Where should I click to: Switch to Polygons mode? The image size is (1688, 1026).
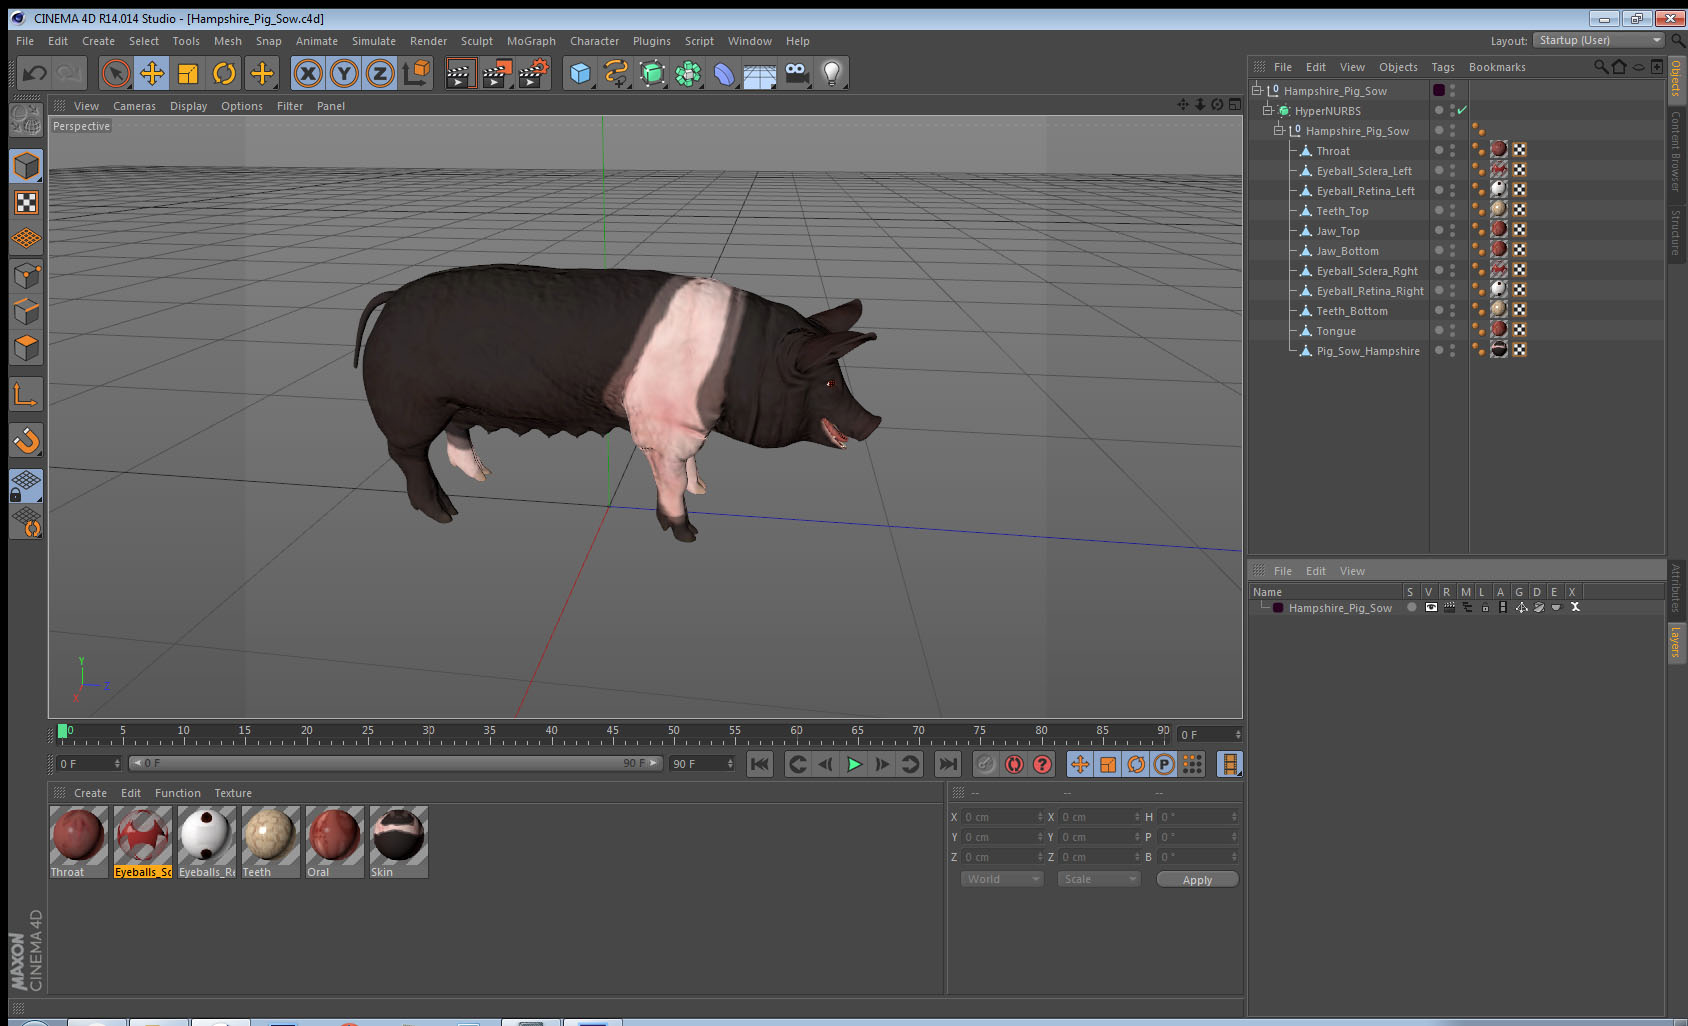point(26,348)
